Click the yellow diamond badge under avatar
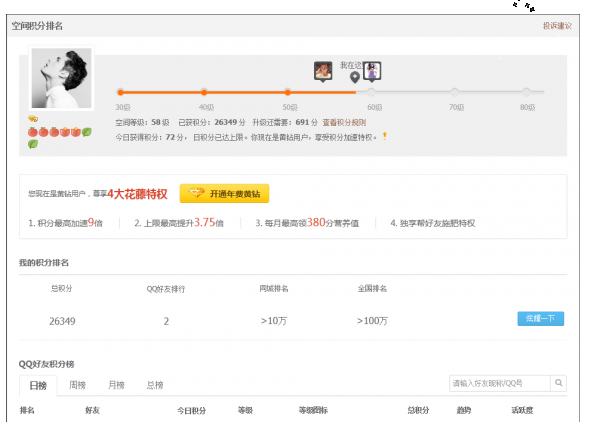600x422 pixels. click(33, 119)
